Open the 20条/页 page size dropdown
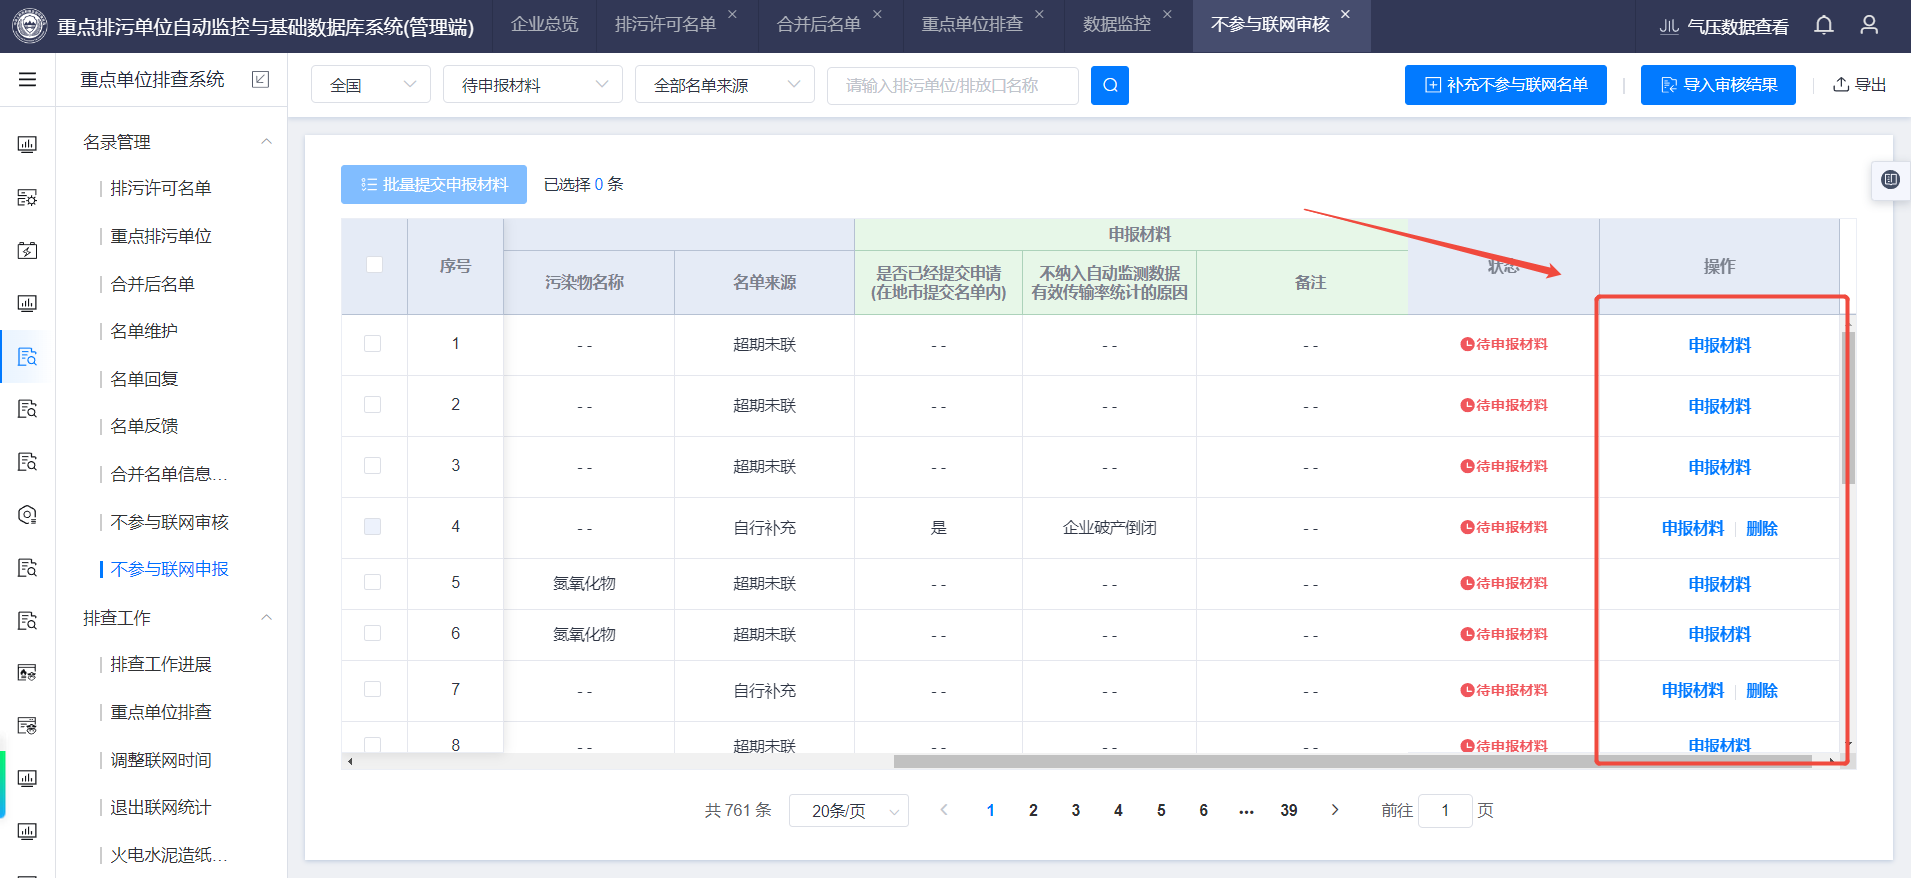The width and height of the screenshot is (1911, 878). click(849, 811)
